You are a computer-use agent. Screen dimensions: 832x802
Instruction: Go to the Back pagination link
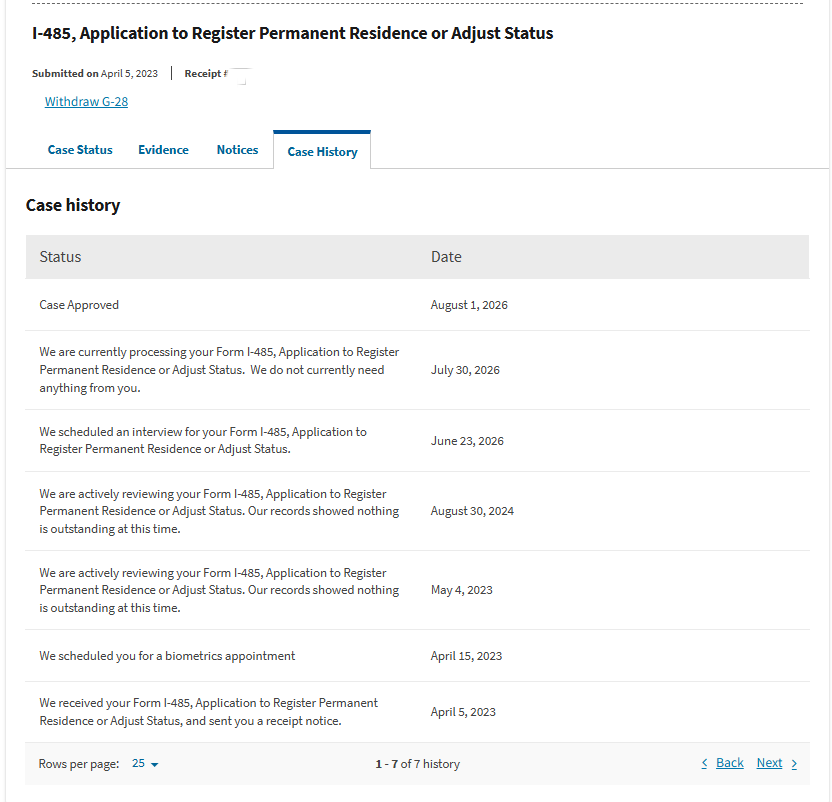pos(730,763)
